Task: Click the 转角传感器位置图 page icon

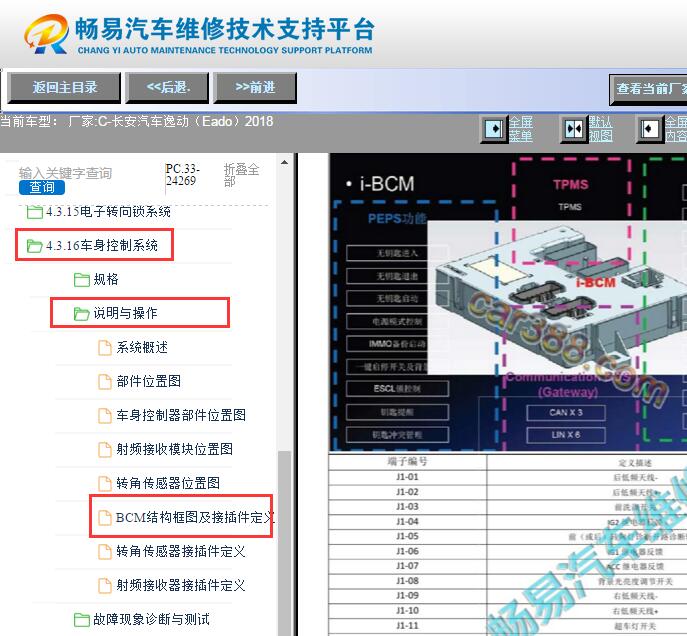Action: (104, 484)
